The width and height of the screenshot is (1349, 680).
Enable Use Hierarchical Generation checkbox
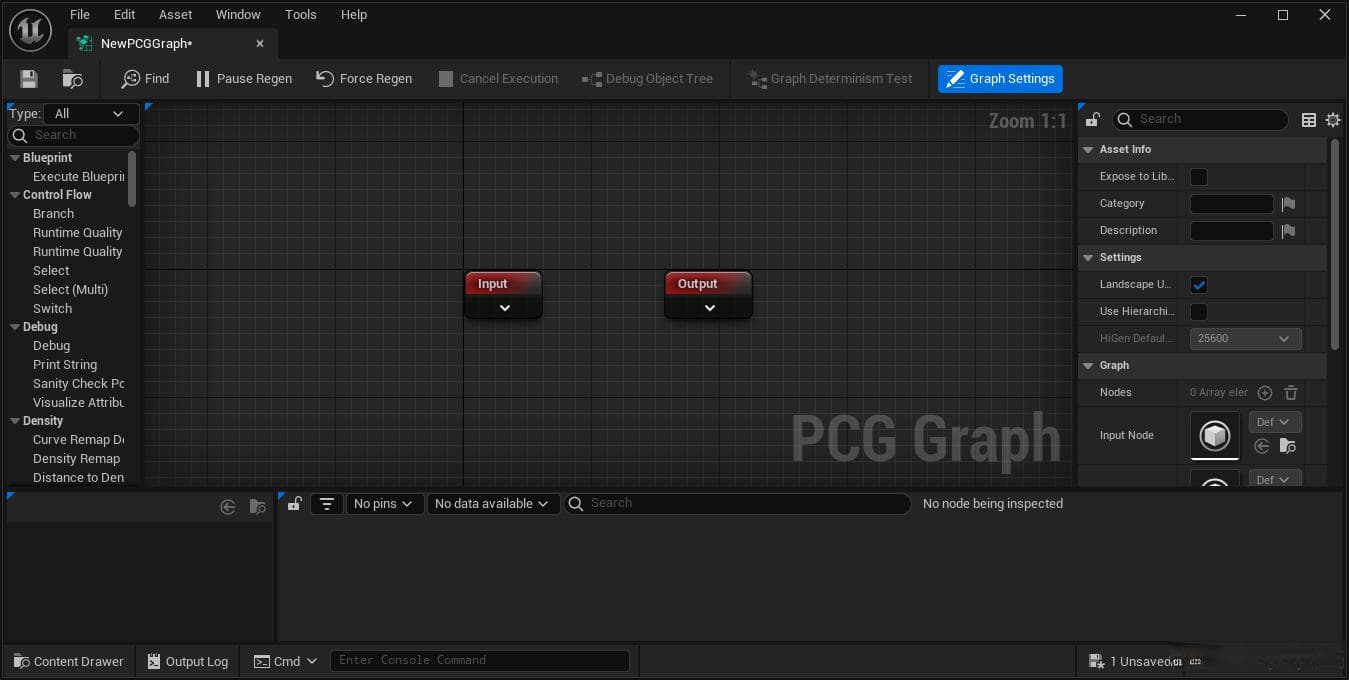1198,312
